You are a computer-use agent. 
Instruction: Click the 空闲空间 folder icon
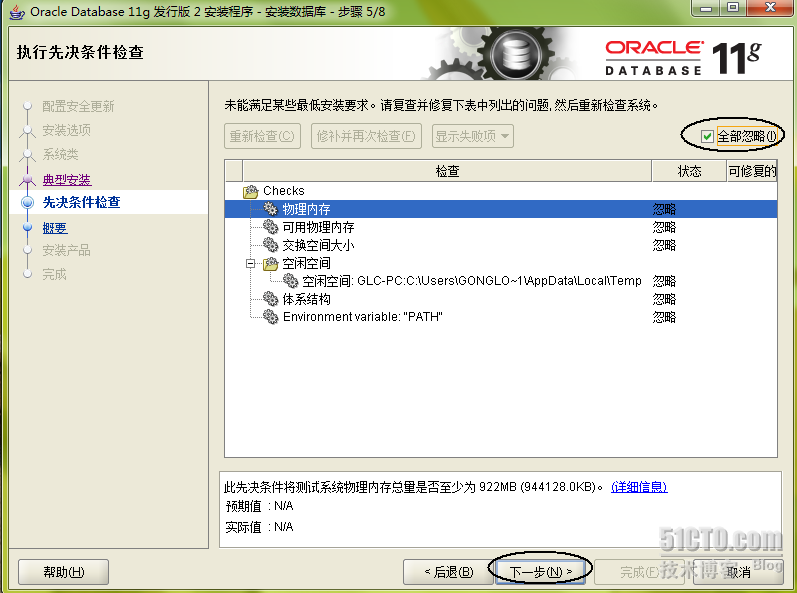click(271, 263)
